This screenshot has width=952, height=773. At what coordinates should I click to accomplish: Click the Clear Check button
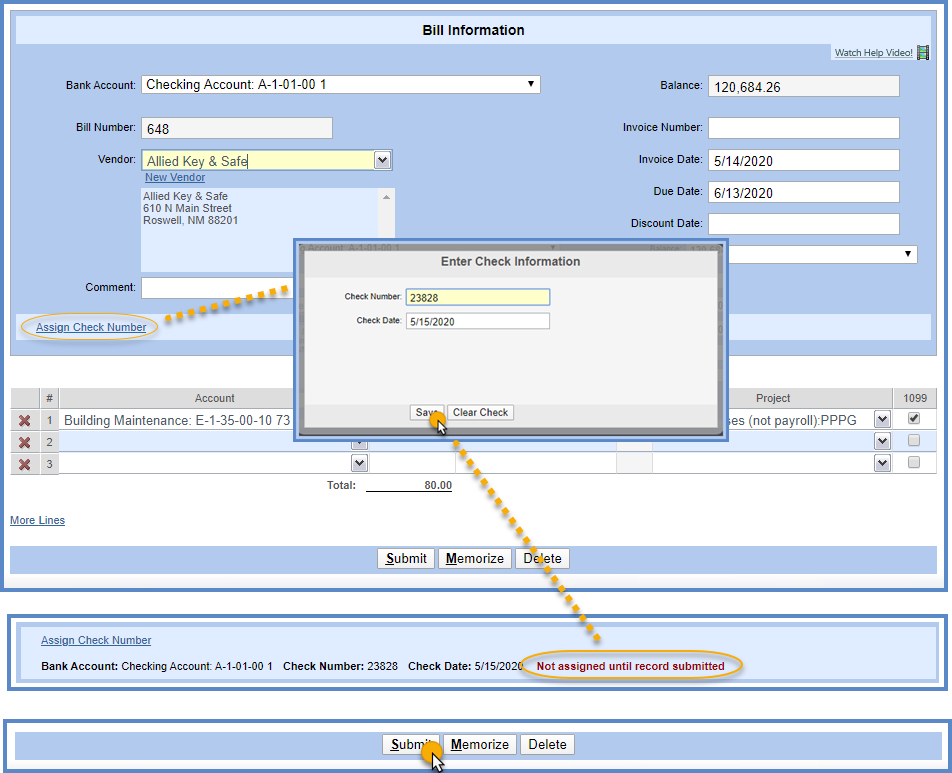pyautogui.click(x=480, y=412)
